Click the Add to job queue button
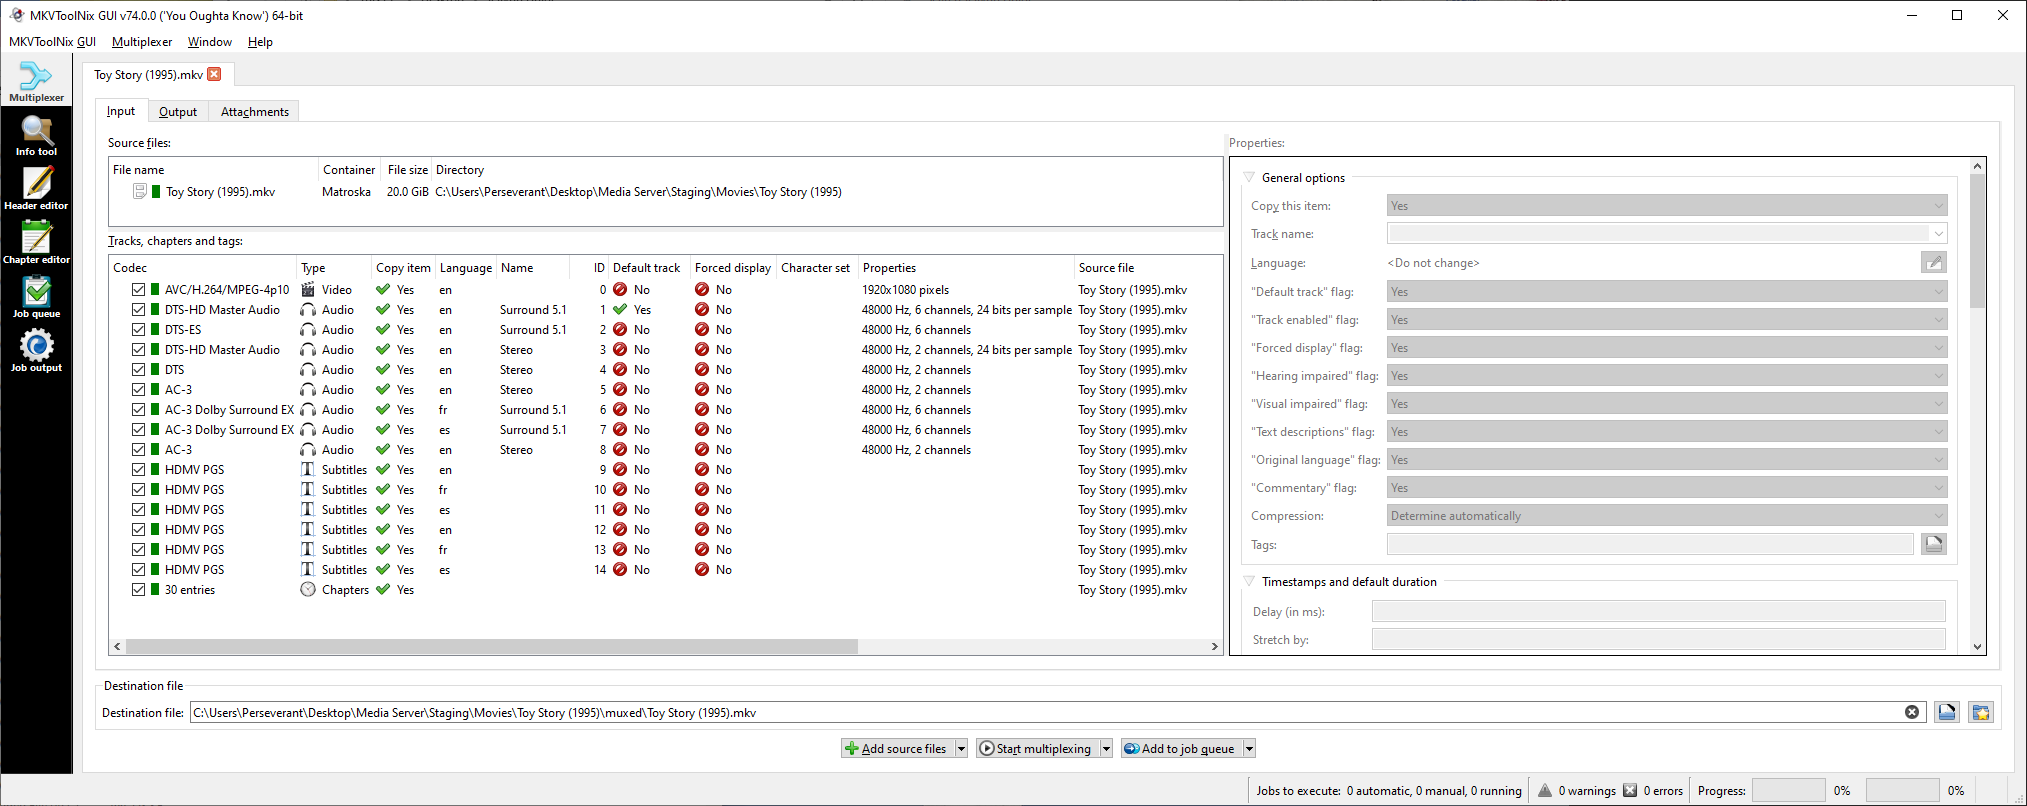 (1179, 749)
